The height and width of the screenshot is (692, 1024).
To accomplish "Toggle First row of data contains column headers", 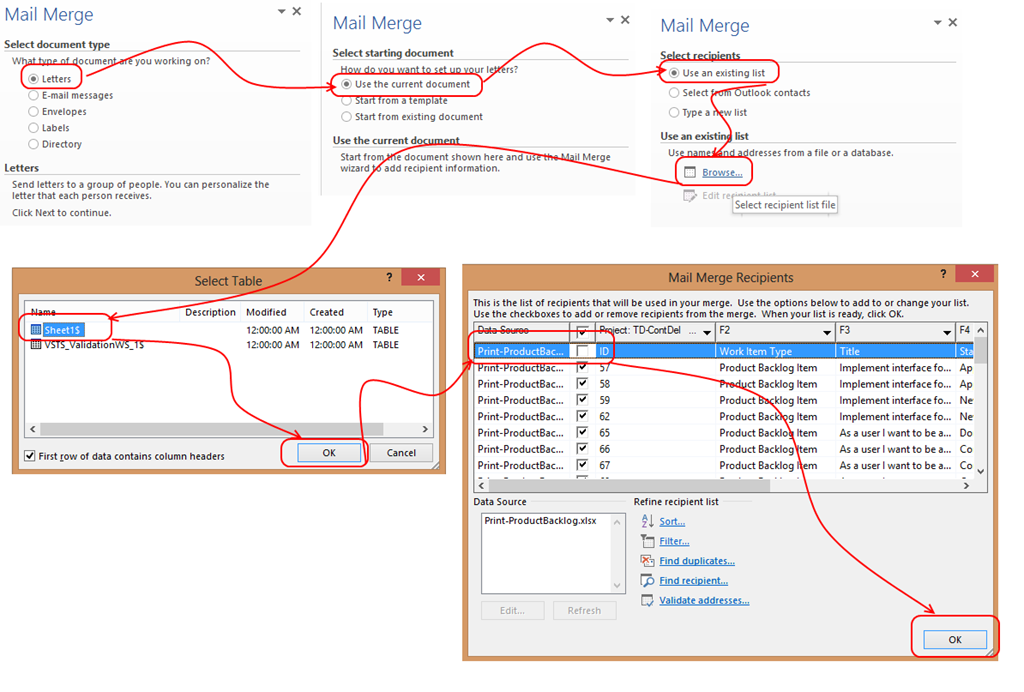I will click(x=30, y=456).
